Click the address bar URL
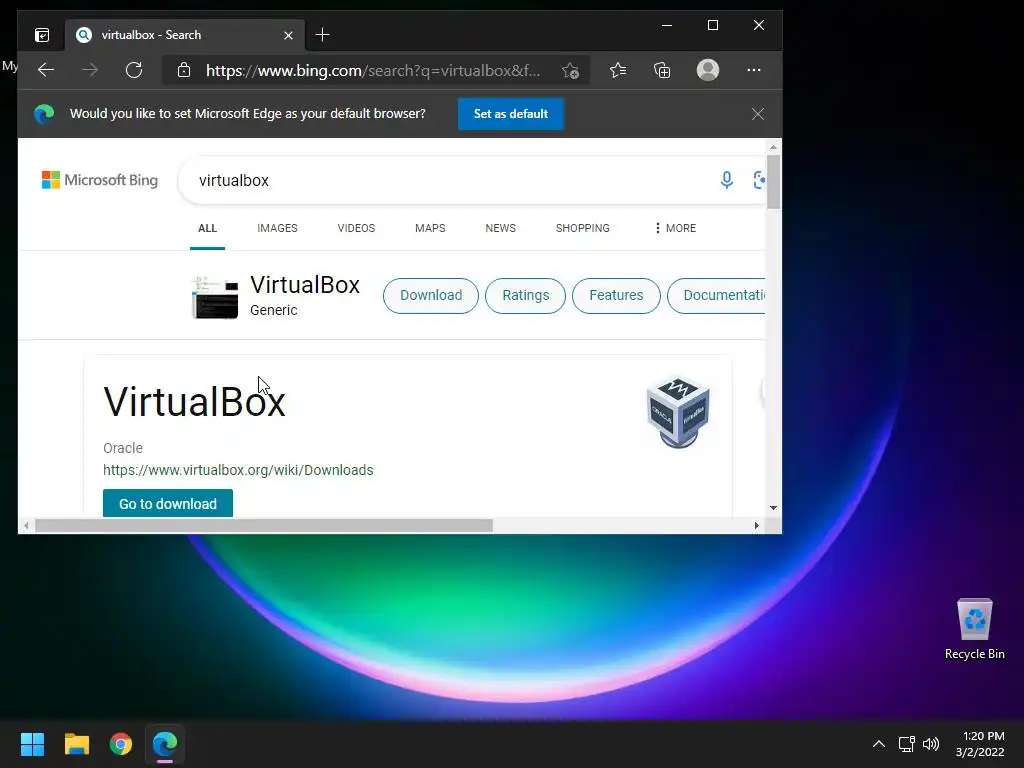 [373, 71]
